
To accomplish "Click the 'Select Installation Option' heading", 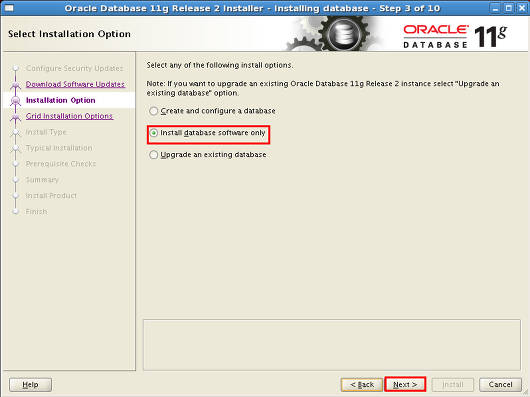I will pos(69,34).
